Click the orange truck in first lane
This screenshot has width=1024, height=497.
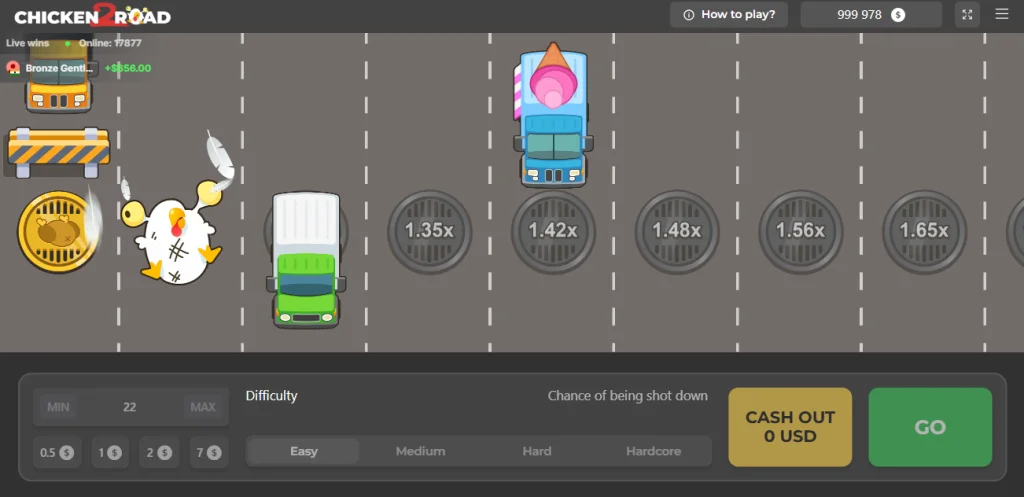pyautogui.click(x=58, y=75)
